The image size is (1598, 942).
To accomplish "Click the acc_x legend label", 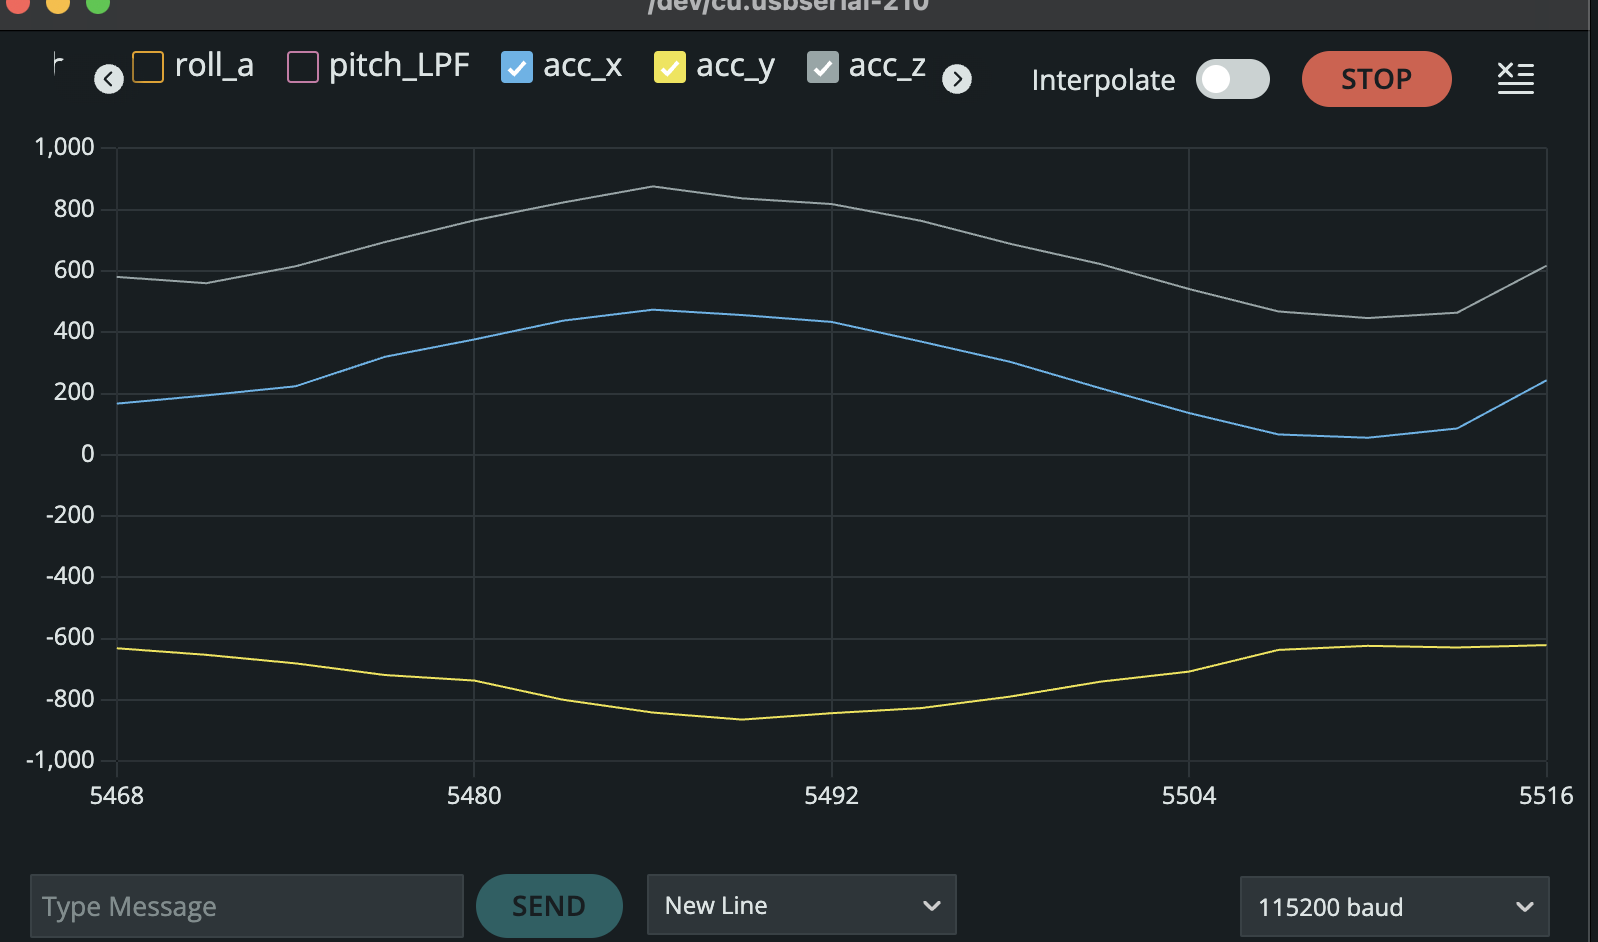I will pyautogui.click(x=583, y=66).
